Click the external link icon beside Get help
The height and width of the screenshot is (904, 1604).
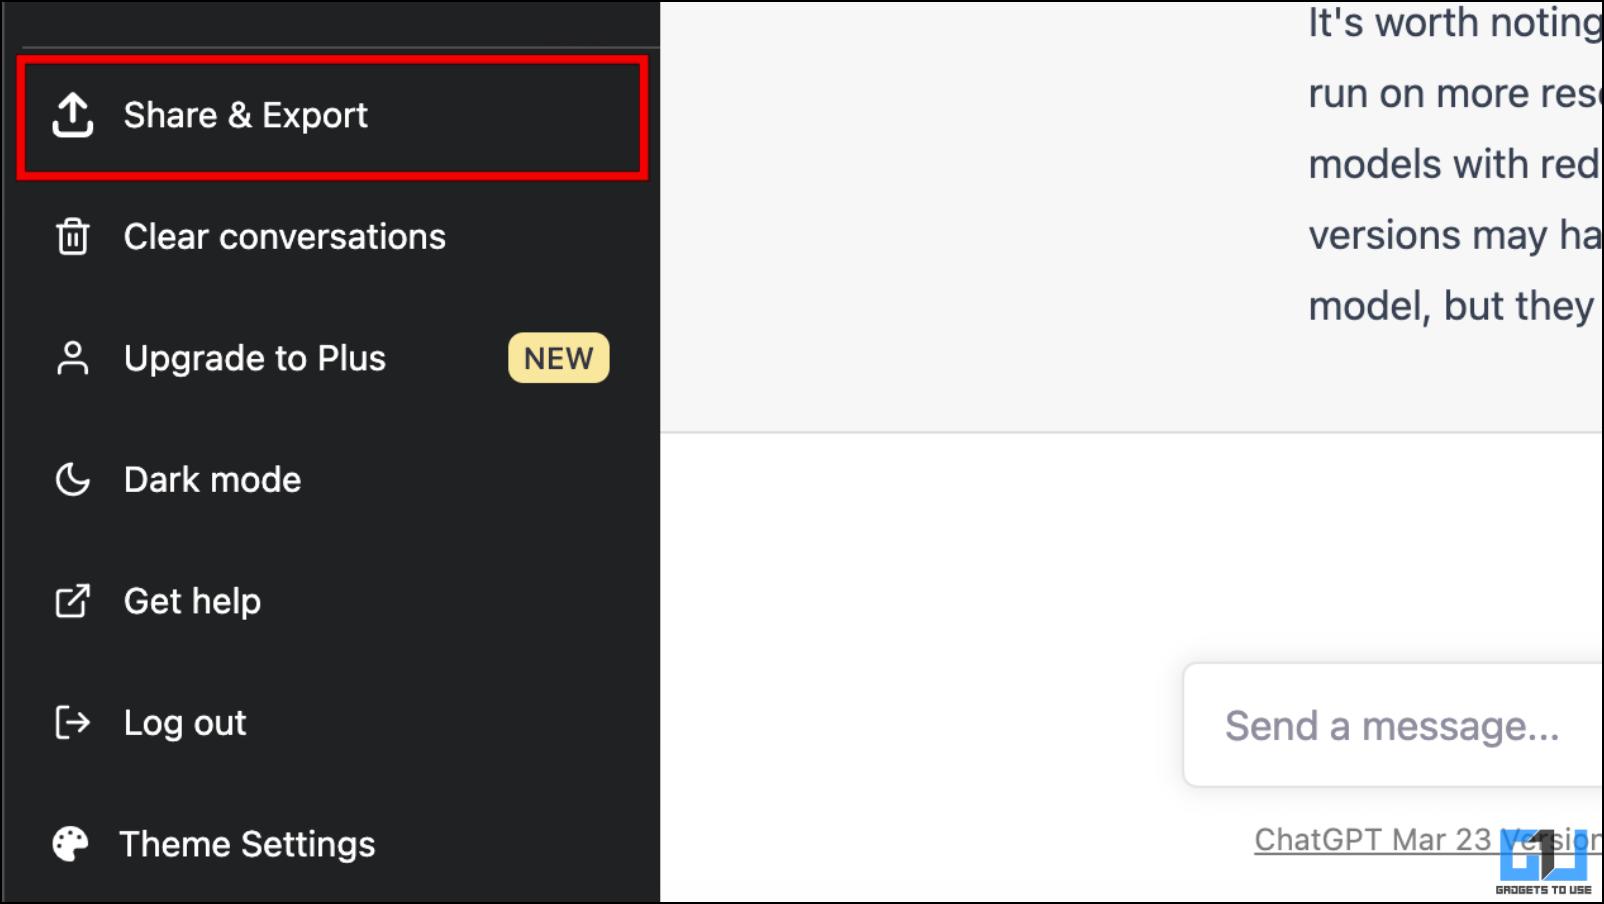tap(73, 601)
